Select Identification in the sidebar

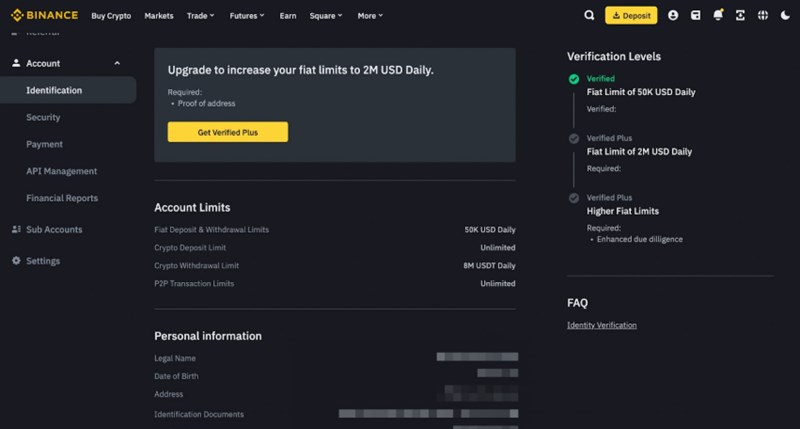click(x=68, y=90)
